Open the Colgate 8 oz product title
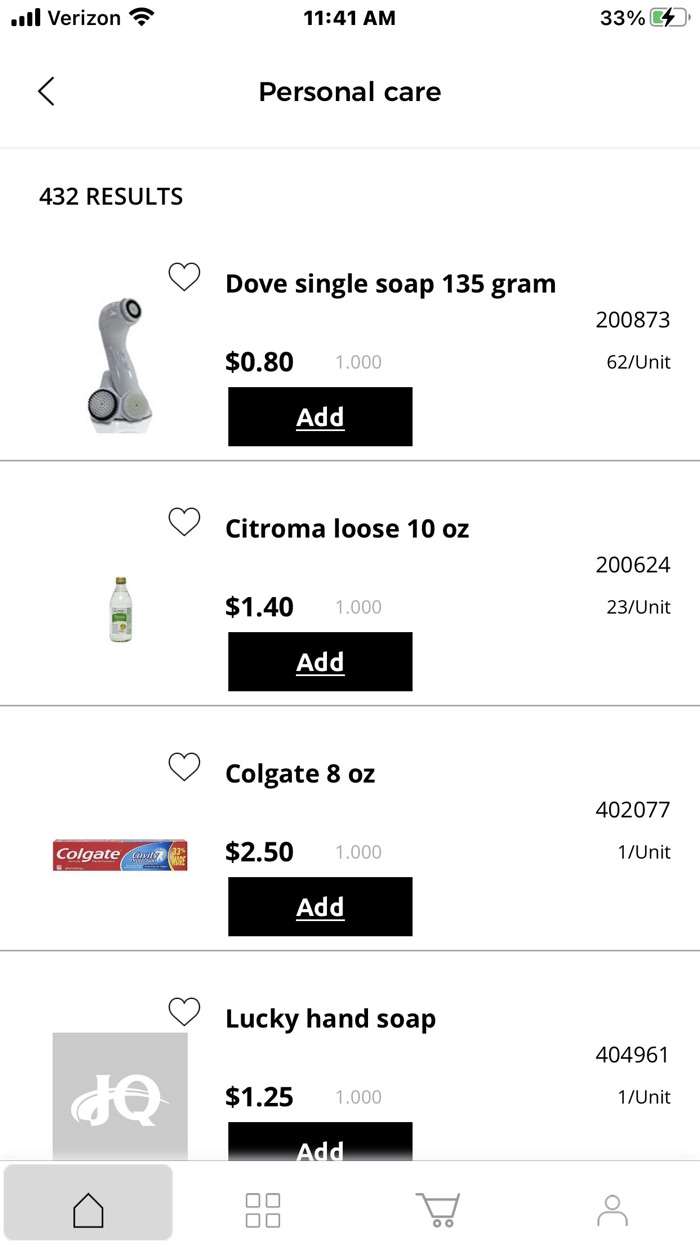The image size is (700, 1244). coord(300,774)
